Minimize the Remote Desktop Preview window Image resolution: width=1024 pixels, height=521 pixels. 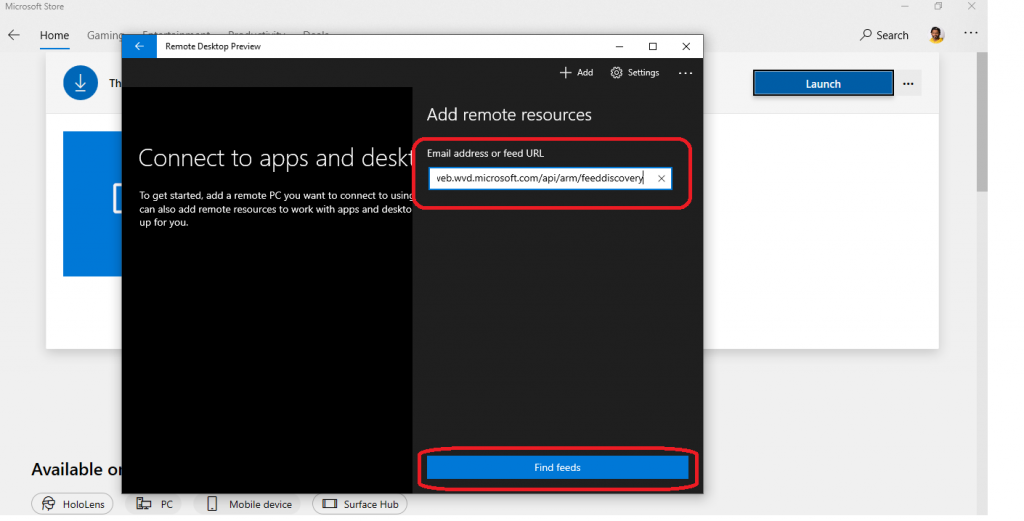tap(619, 46)
